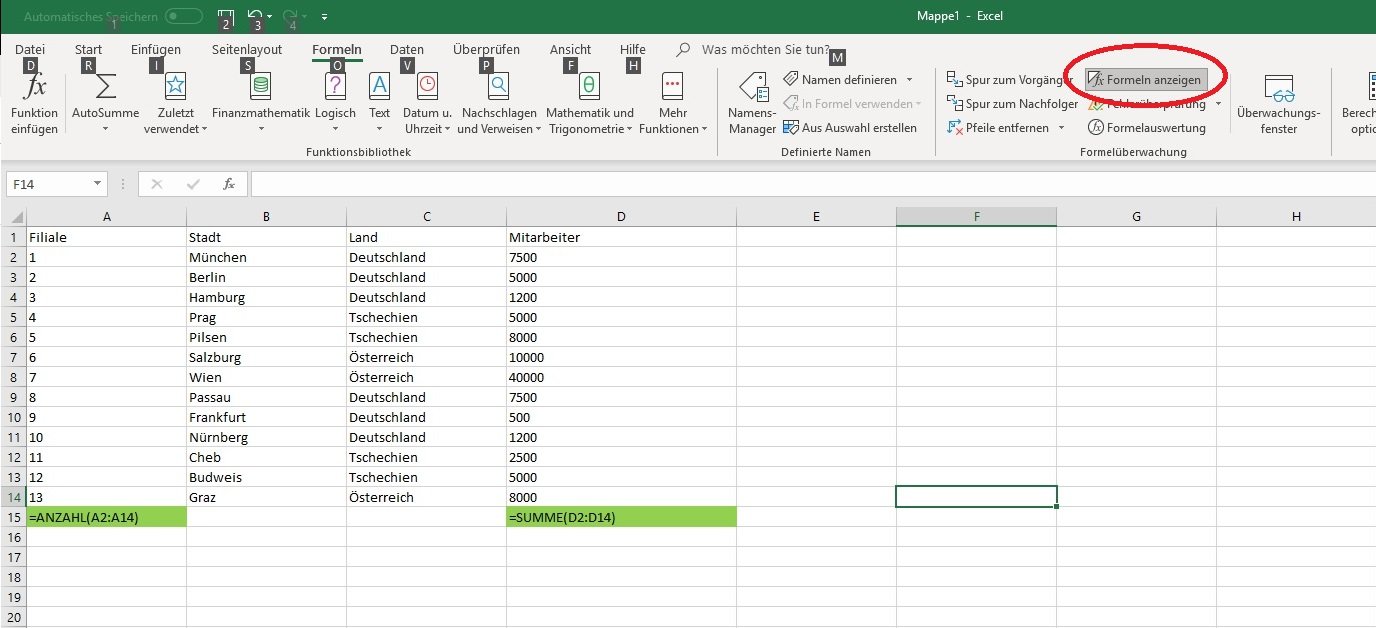Screen dimensions: 1376x628
Task: Open the Datum u. Uhrzeit functions
Action: click(x=427, y=87)
